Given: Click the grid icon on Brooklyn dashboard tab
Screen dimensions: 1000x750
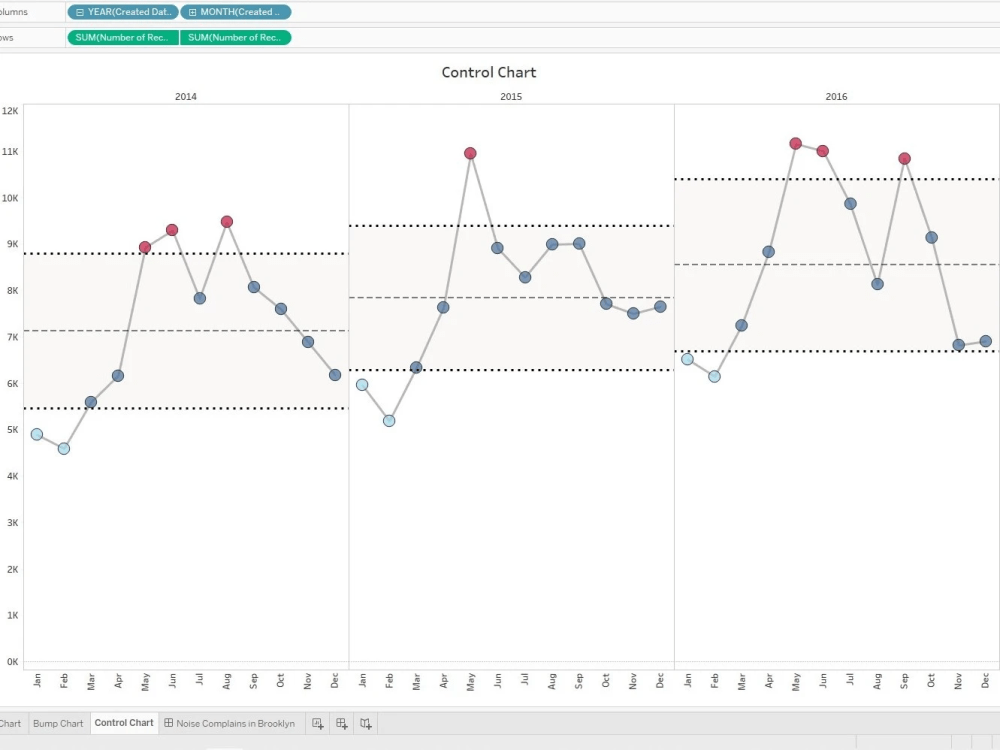Looking at the screenshot, I should click(x=170, y=723).
